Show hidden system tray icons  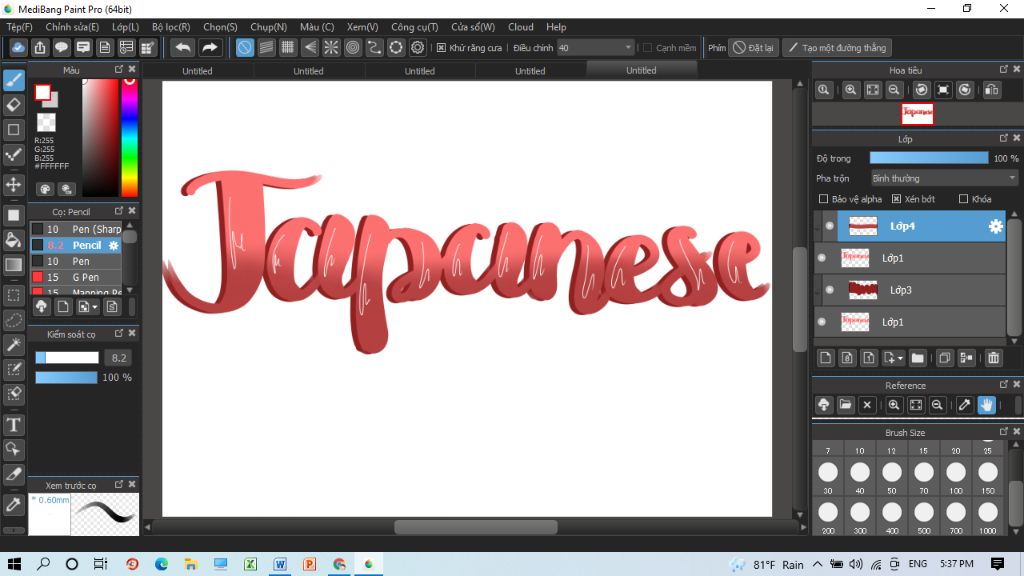click(x=818, y=564)
